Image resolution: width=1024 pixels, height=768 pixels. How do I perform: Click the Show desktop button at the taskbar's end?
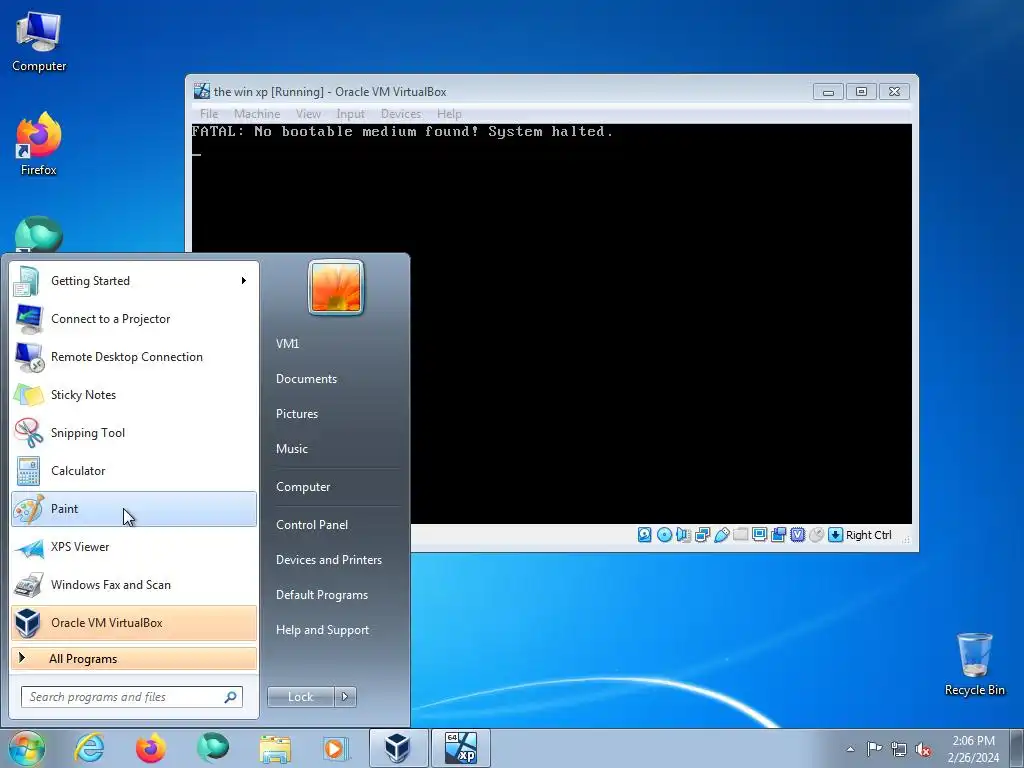[1017, 748]
